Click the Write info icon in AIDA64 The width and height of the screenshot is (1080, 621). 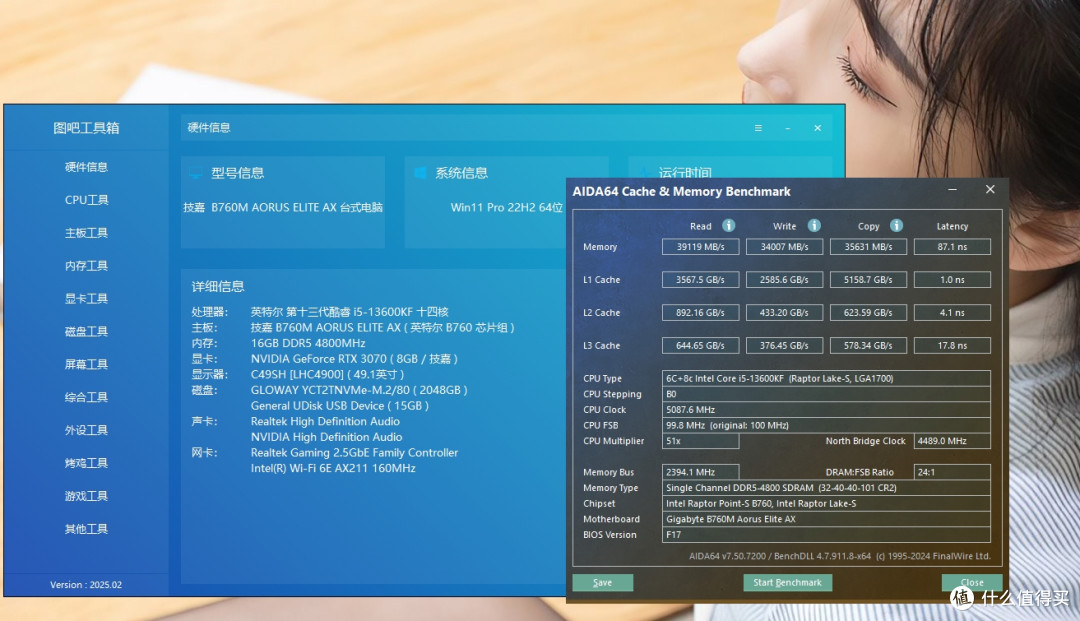coord(814,226)
